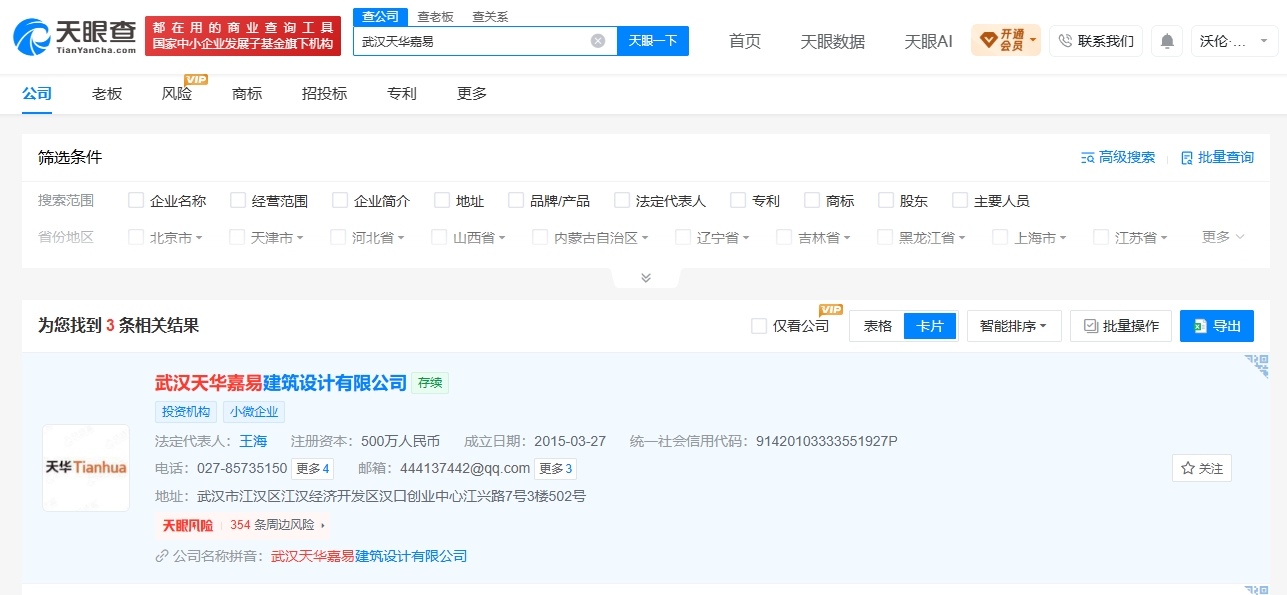Open notifications bell icon

(x=1167, y=41)
